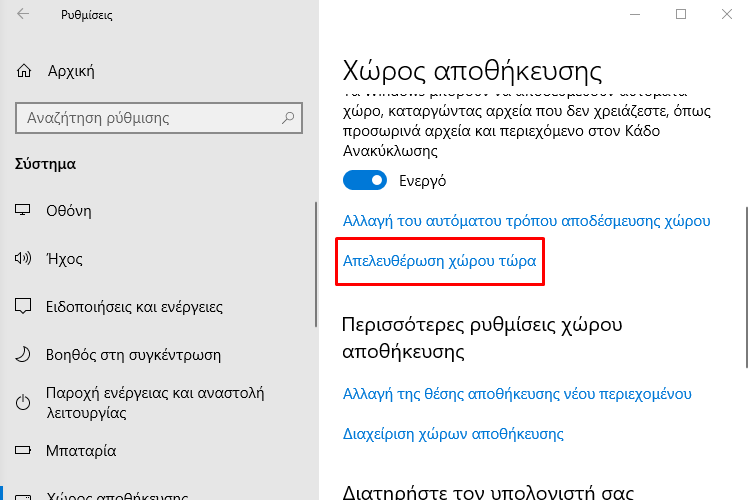
Task: Select the Μπαταρία battery icon
Action: (22, 450)
